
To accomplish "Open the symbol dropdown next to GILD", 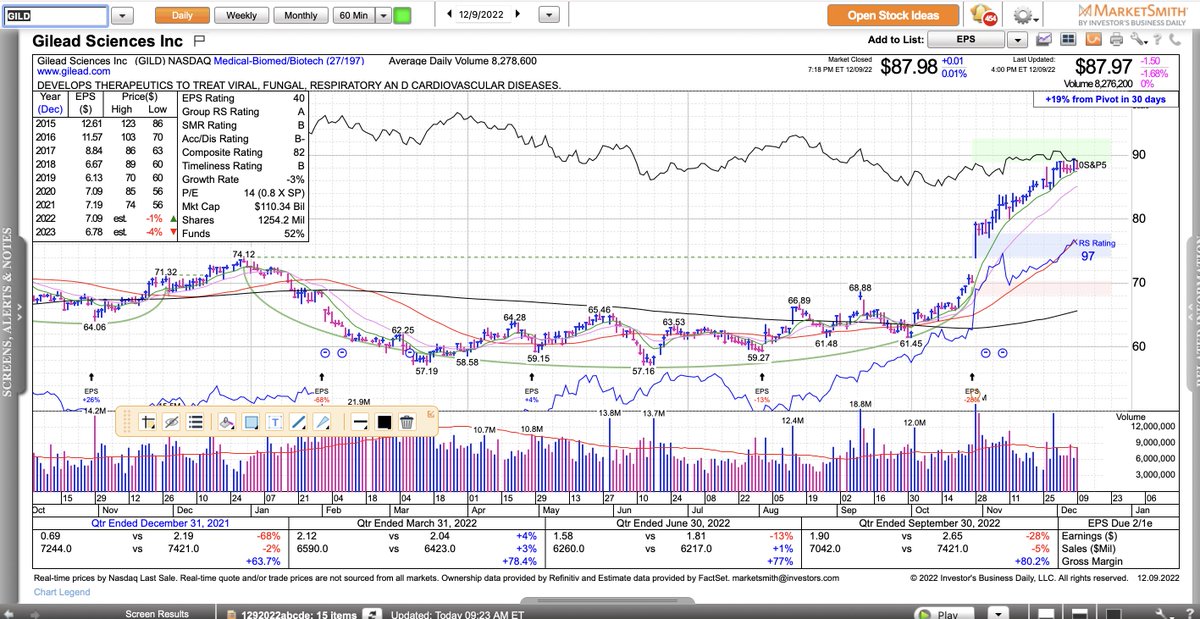I will (122, 16).
